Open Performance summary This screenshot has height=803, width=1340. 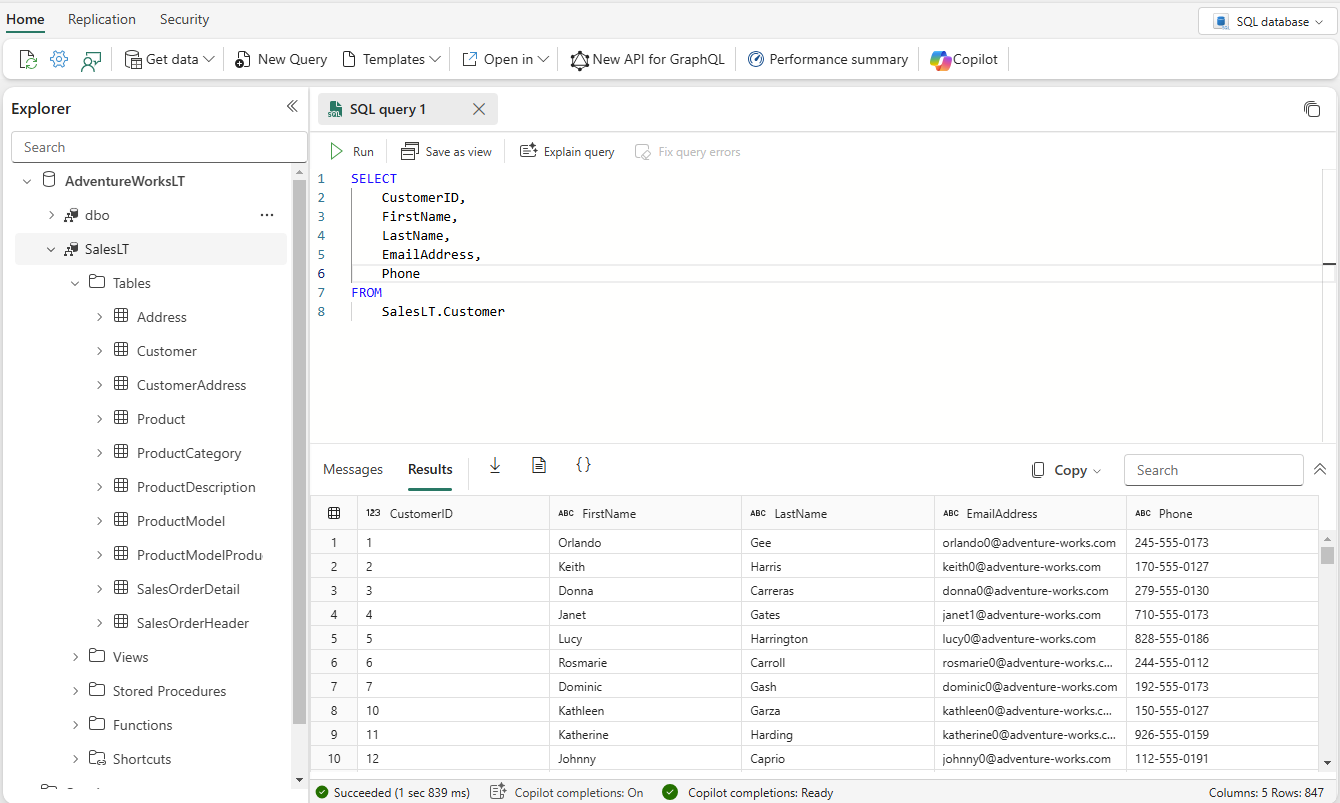click(828, 60)
